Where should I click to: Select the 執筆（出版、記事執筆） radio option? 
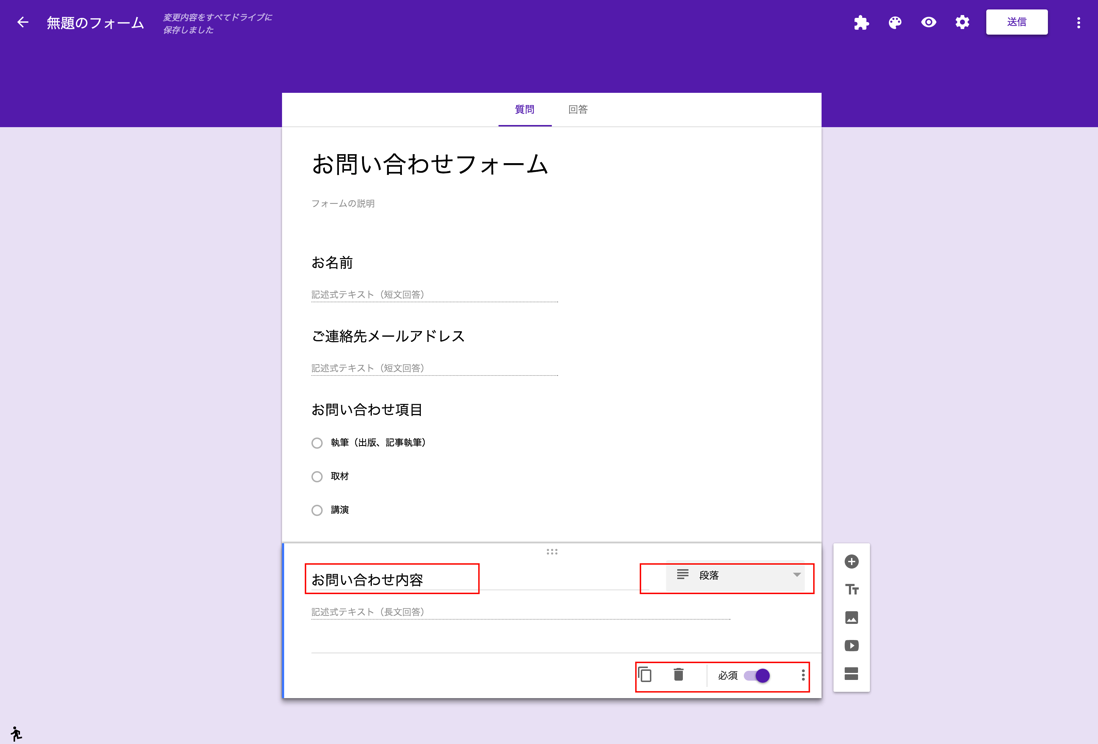(x=317, y=443)
